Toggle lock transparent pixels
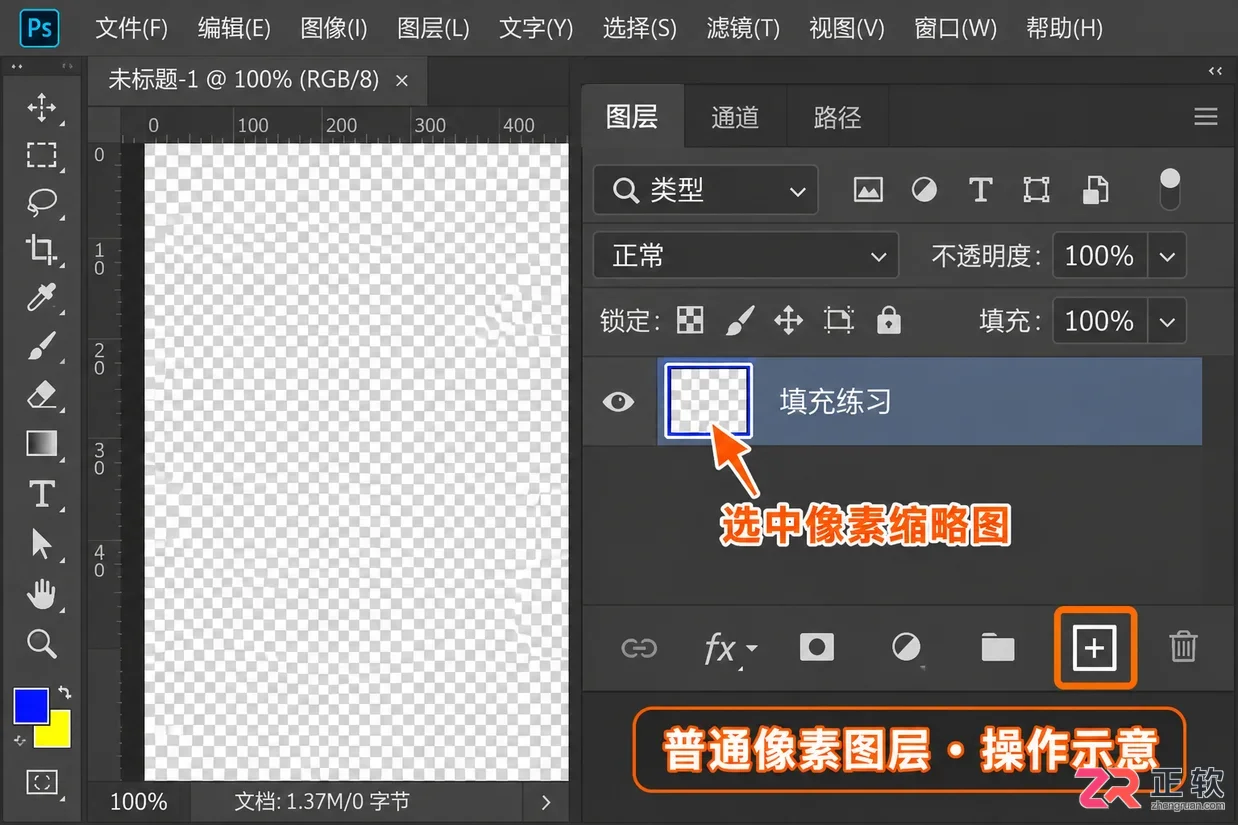The image size is (1238, 825). coord(690,320)
